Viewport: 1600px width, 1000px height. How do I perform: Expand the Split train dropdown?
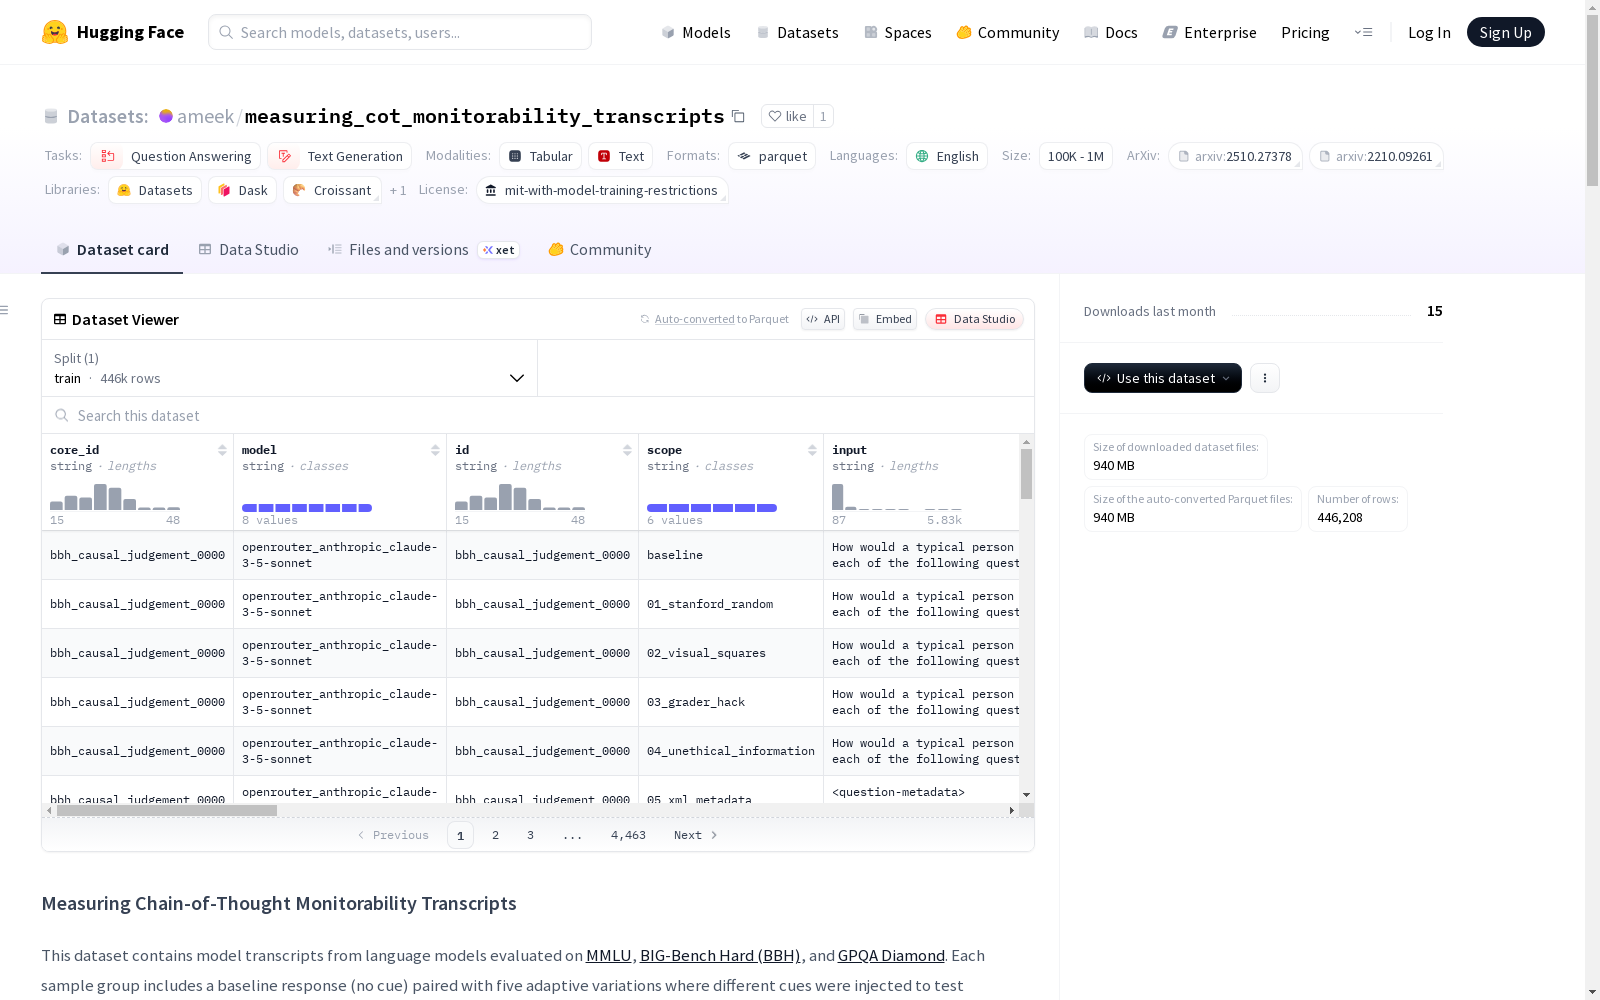pos(290,368)
